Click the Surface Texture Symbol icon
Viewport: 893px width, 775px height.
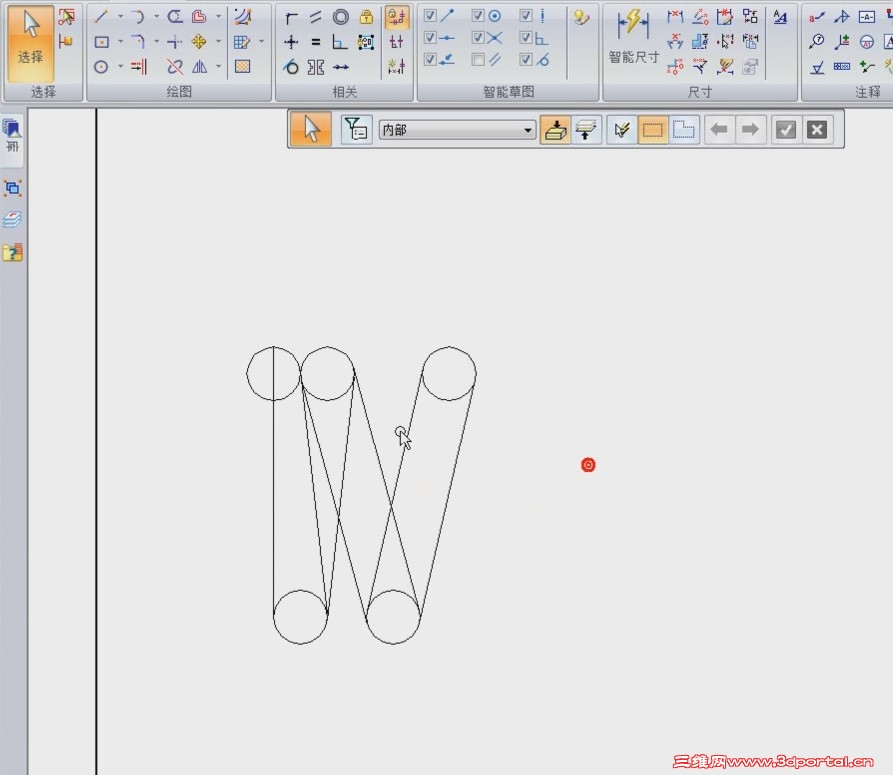coord(817,68)
